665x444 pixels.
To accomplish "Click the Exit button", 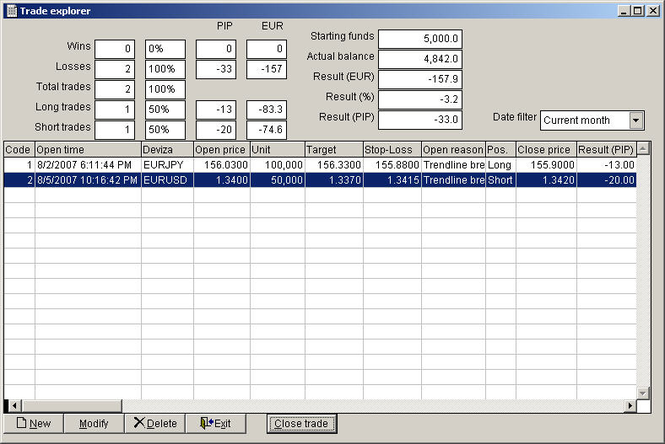I will coord(216,423).
